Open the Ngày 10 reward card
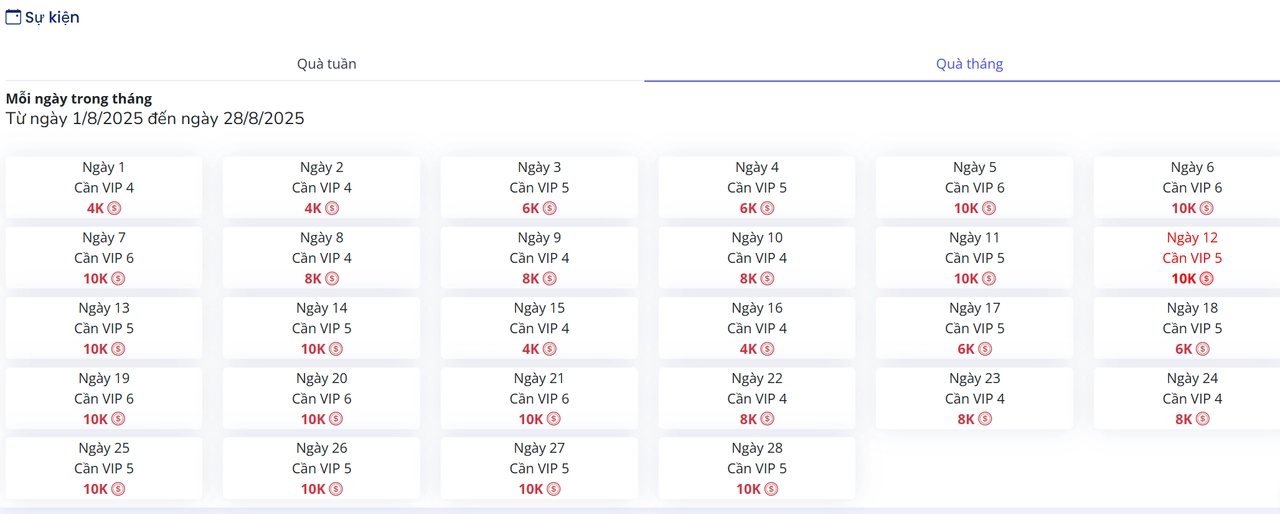The width and height of the screenshot is (1280, 514). pos(757,257)
